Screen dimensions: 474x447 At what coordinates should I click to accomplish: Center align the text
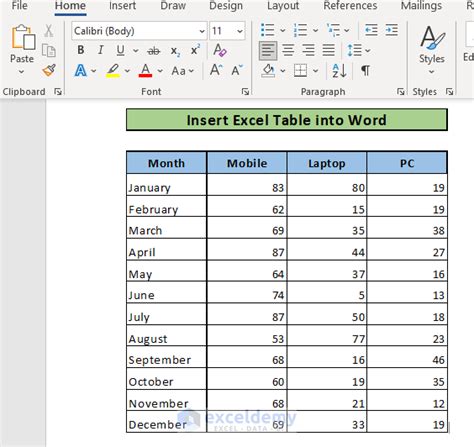[x=288, y=51]
